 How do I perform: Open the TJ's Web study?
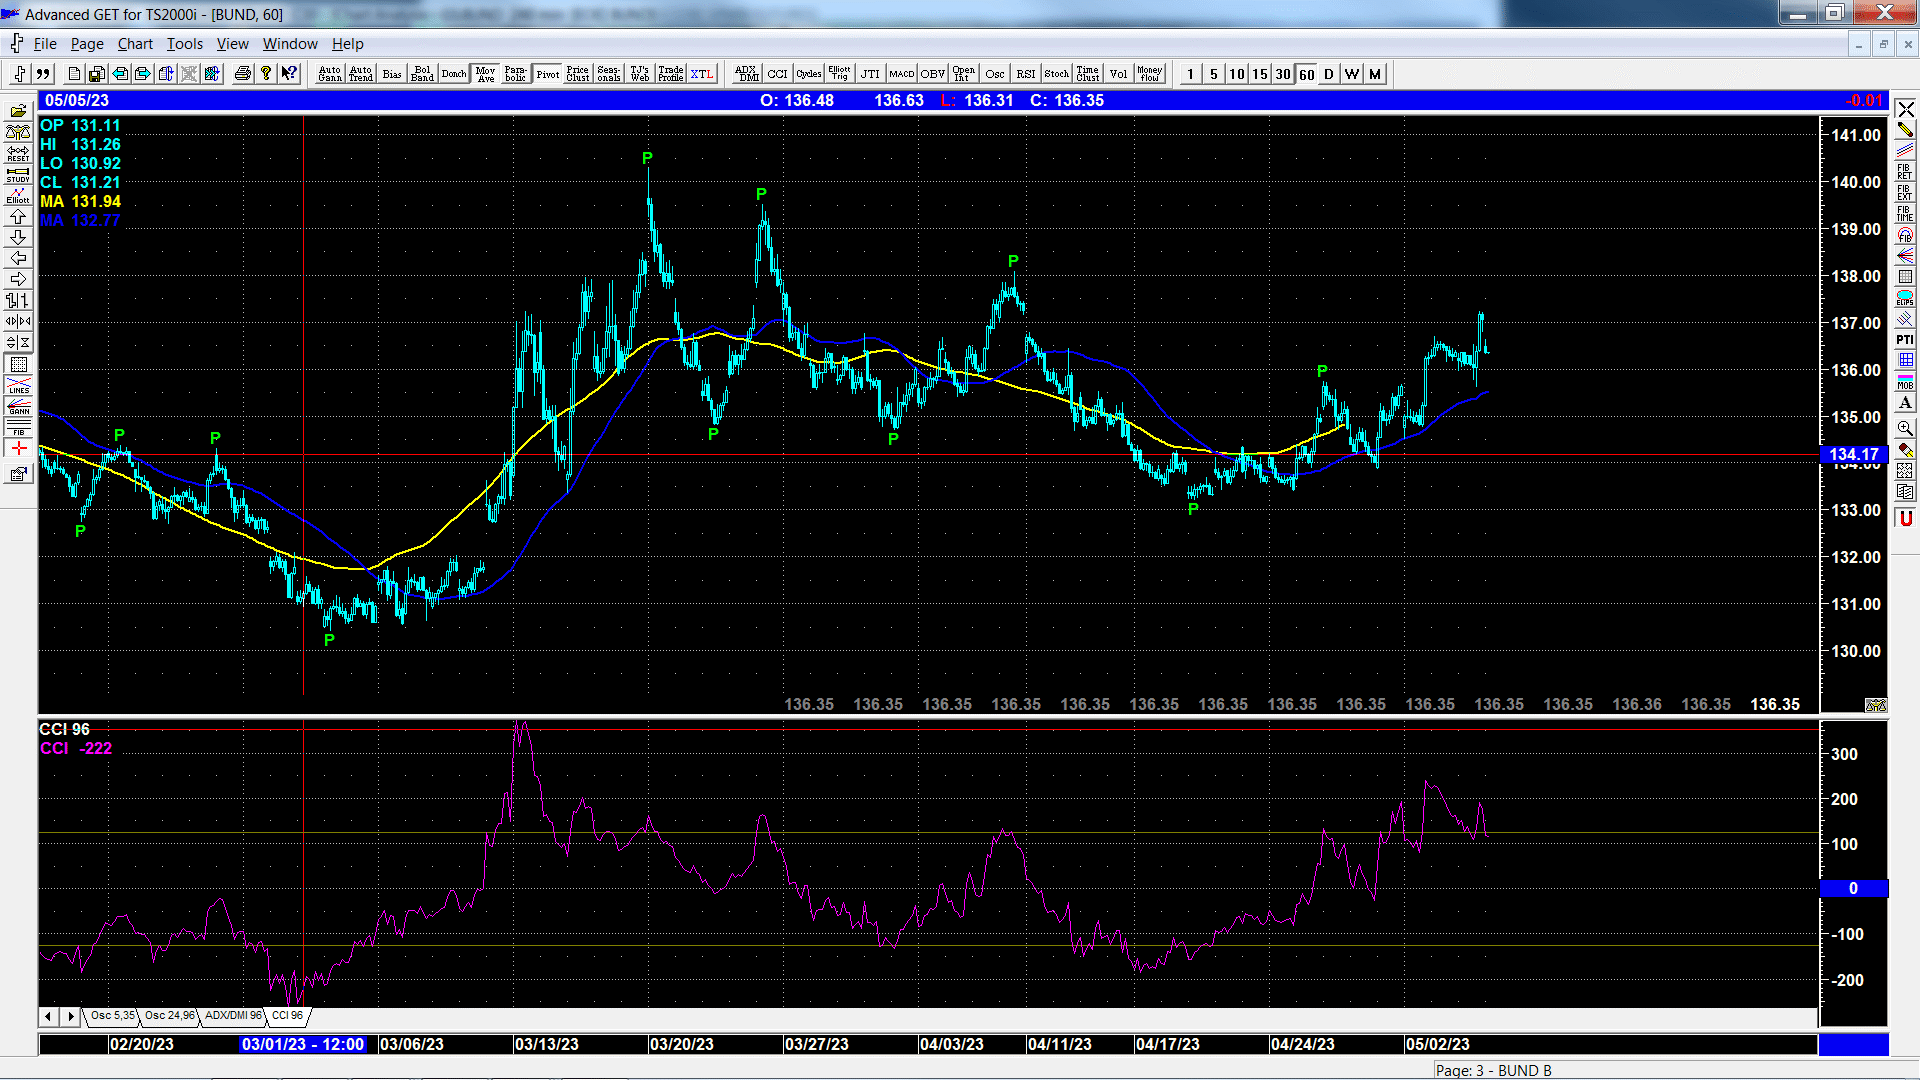click(640, 74)
